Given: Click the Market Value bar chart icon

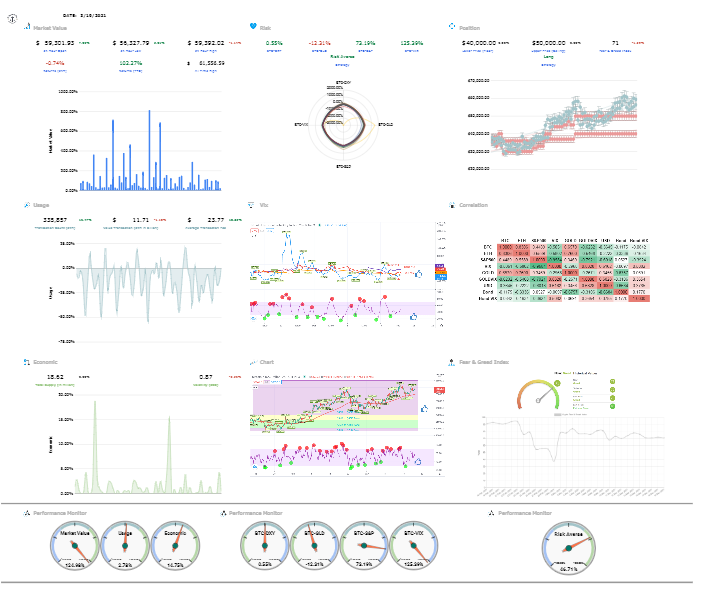Looking at the screenshot, I should point(27,26).
